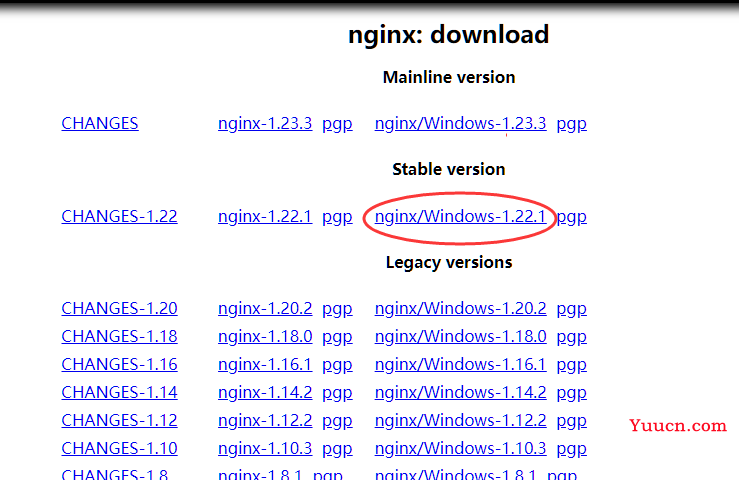
Task: Download nginx/Windows-1.18.0 build
Action: tap(460, 336)
